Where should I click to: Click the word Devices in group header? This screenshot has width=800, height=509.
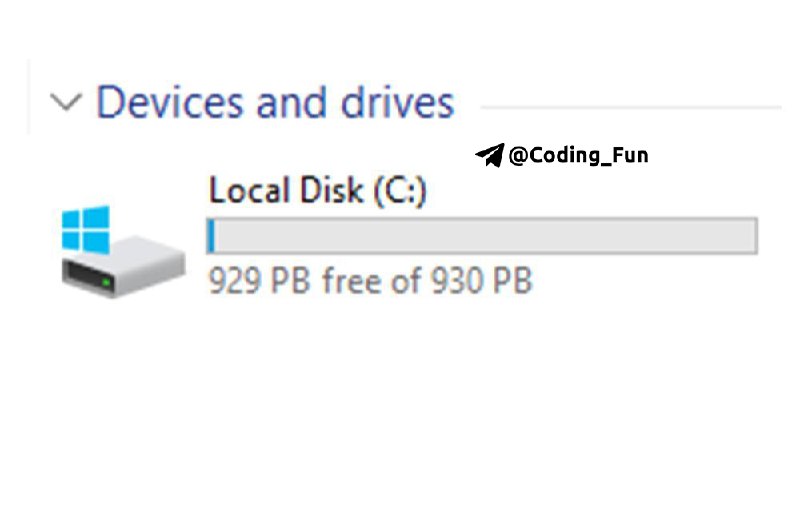[169, 103]
